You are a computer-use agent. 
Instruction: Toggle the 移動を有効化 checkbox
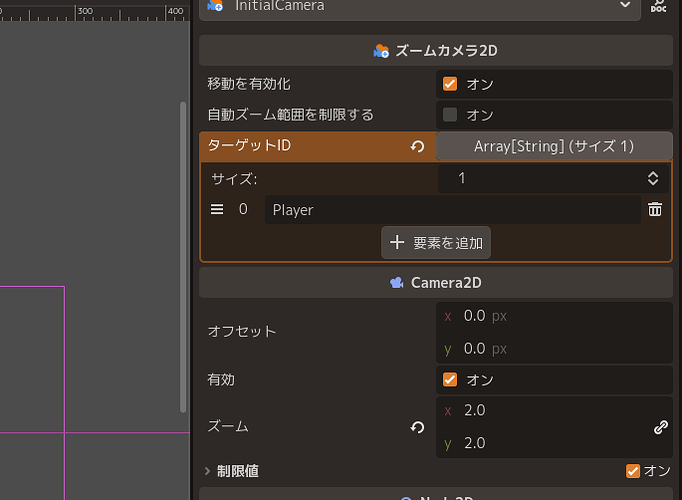pyautogui.click(x=450, y=84)
